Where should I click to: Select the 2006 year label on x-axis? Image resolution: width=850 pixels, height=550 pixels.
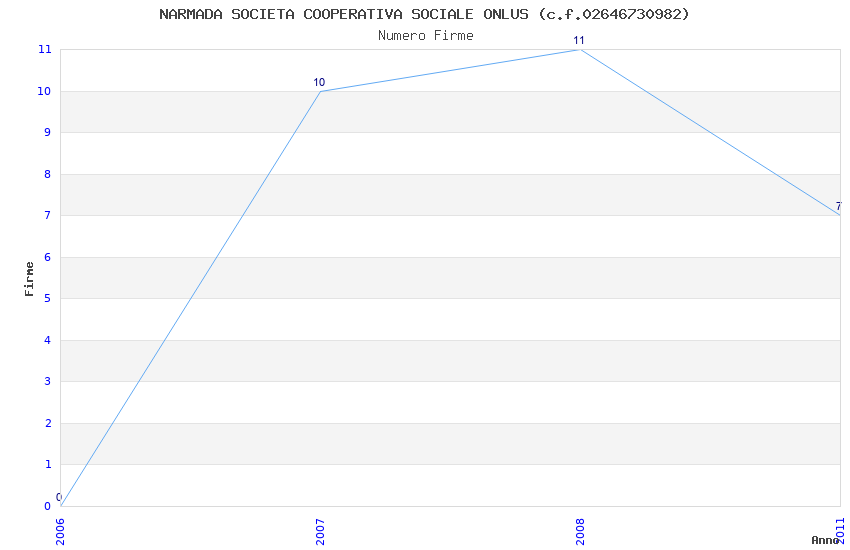(x=60, y=532)
